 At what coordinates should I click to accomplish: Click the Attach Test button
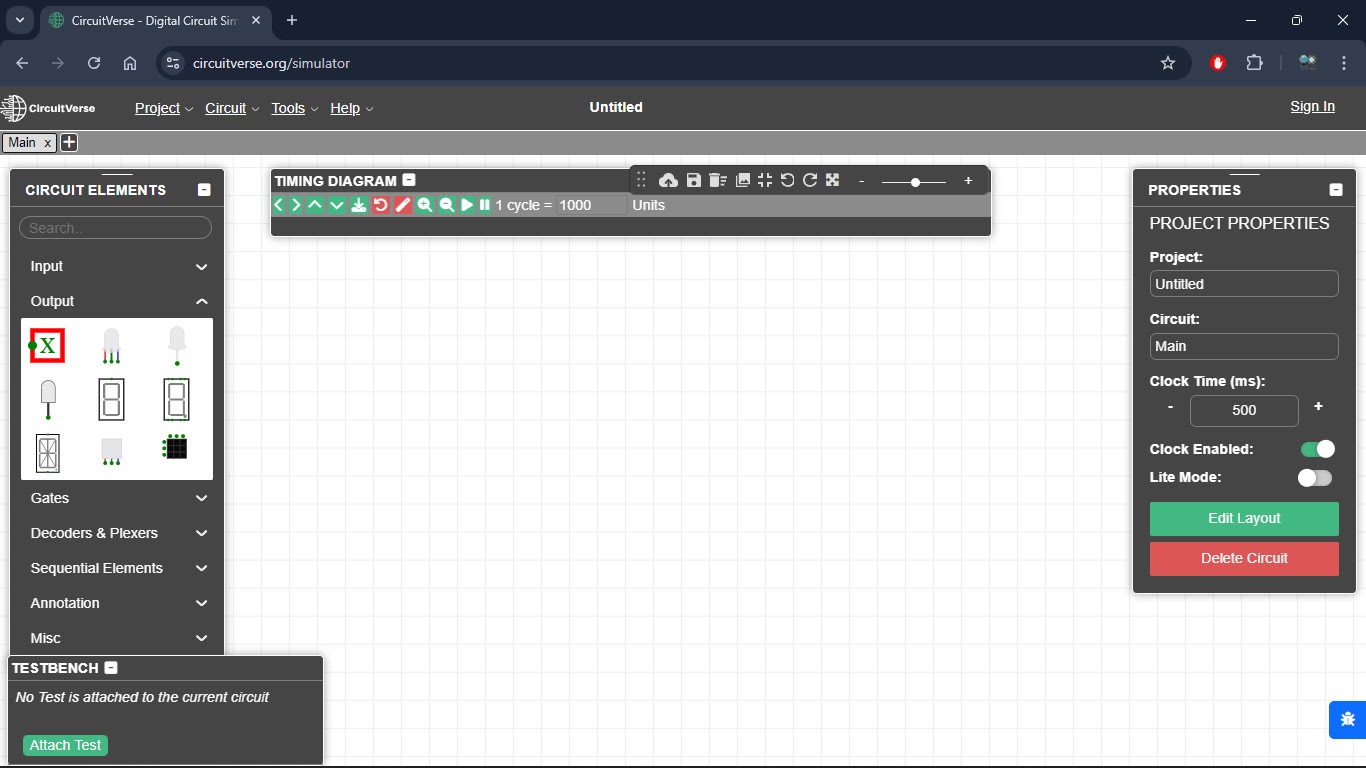65,745
